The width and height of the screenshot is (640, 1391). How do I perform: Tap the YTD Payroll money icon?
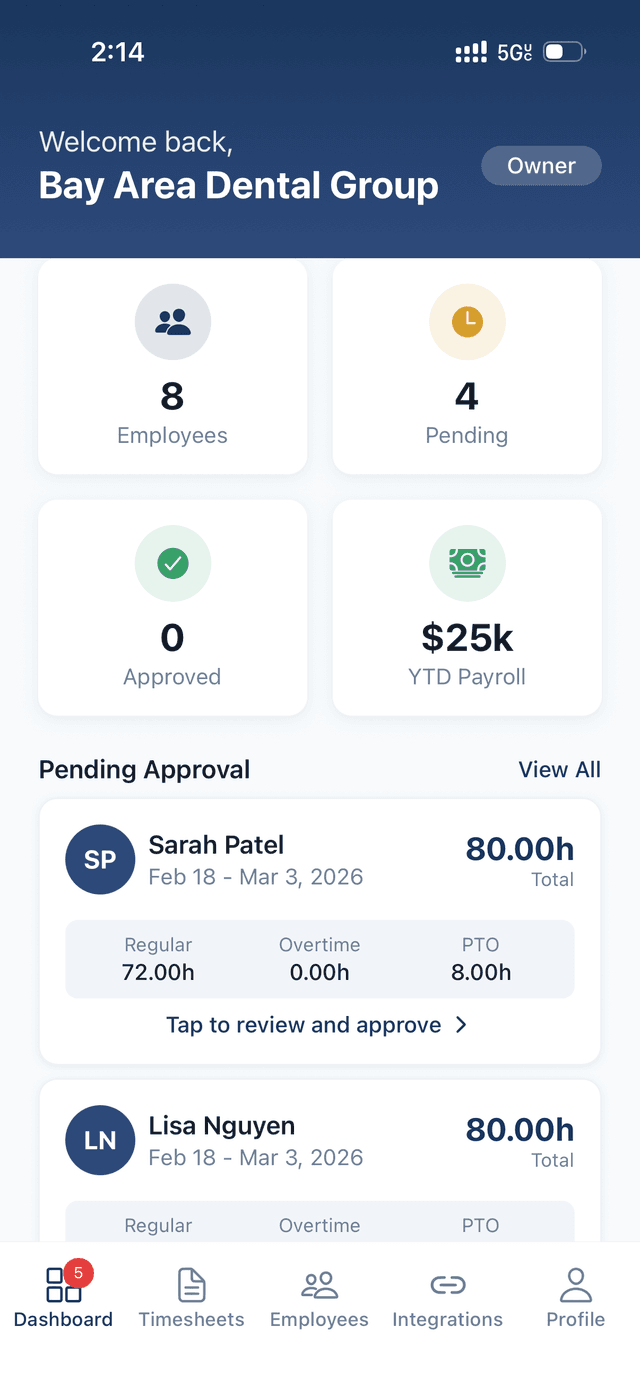coord(467,563)
